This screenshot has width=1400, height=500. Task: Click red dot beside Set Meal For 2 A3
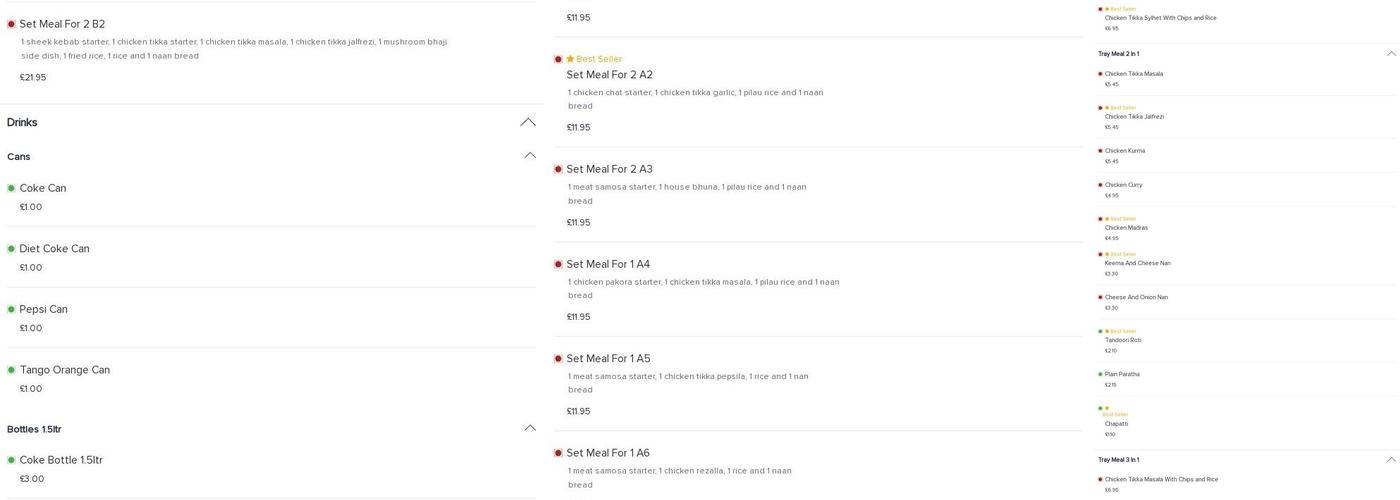coord(558,169)
